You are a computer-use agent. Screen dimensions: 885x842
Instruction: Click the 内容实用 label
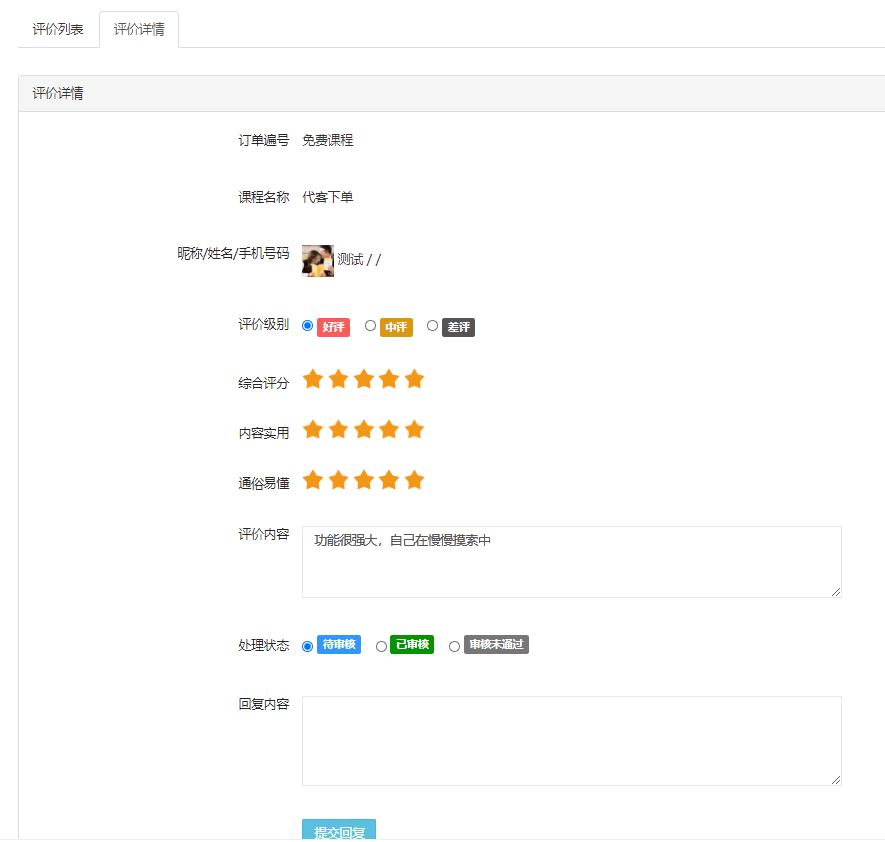(264, 433)
